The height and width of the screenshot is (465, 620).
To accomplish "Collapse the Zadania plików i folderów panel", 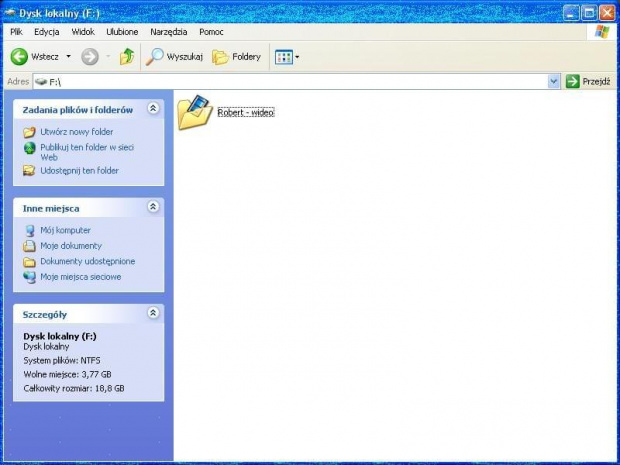I will pyautogui.click(x=153, y=108).
